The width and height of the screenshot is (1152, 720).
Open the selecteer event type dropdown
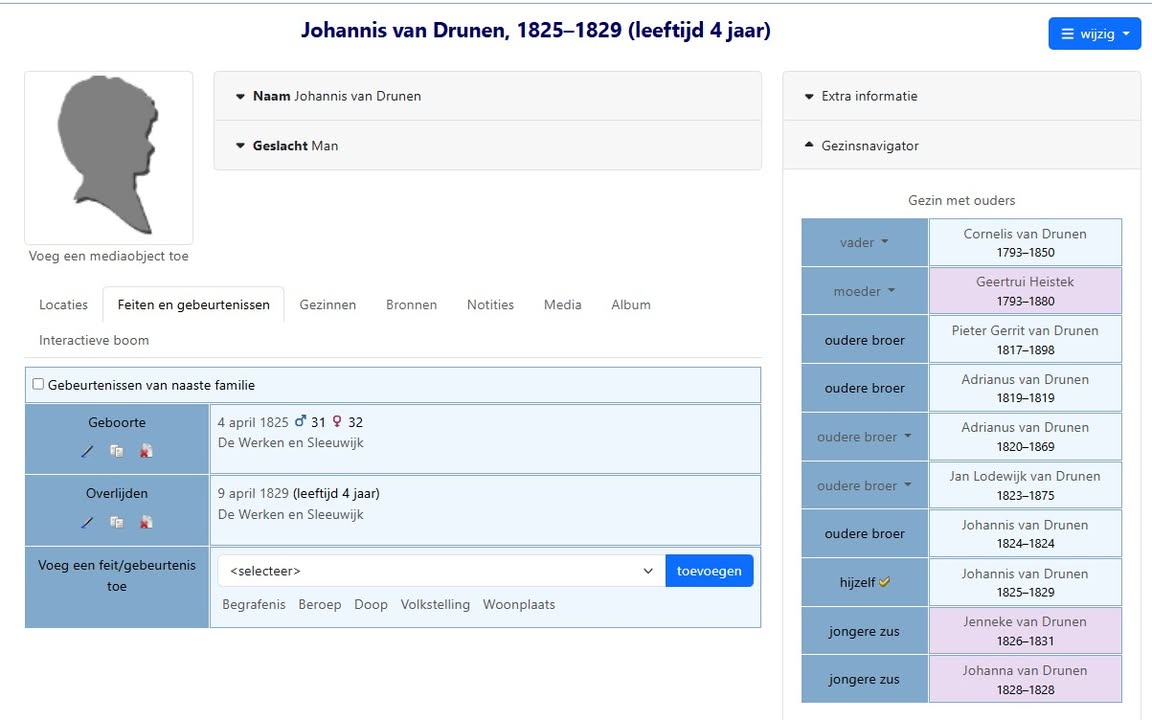441,571
